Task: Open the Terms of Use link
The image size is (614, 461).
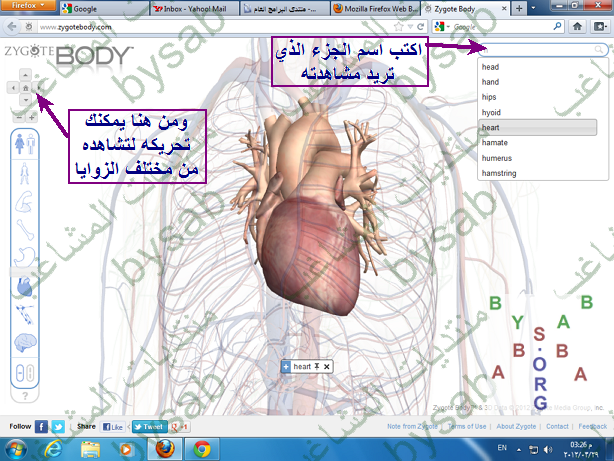Action: click(x=467, y=426)
